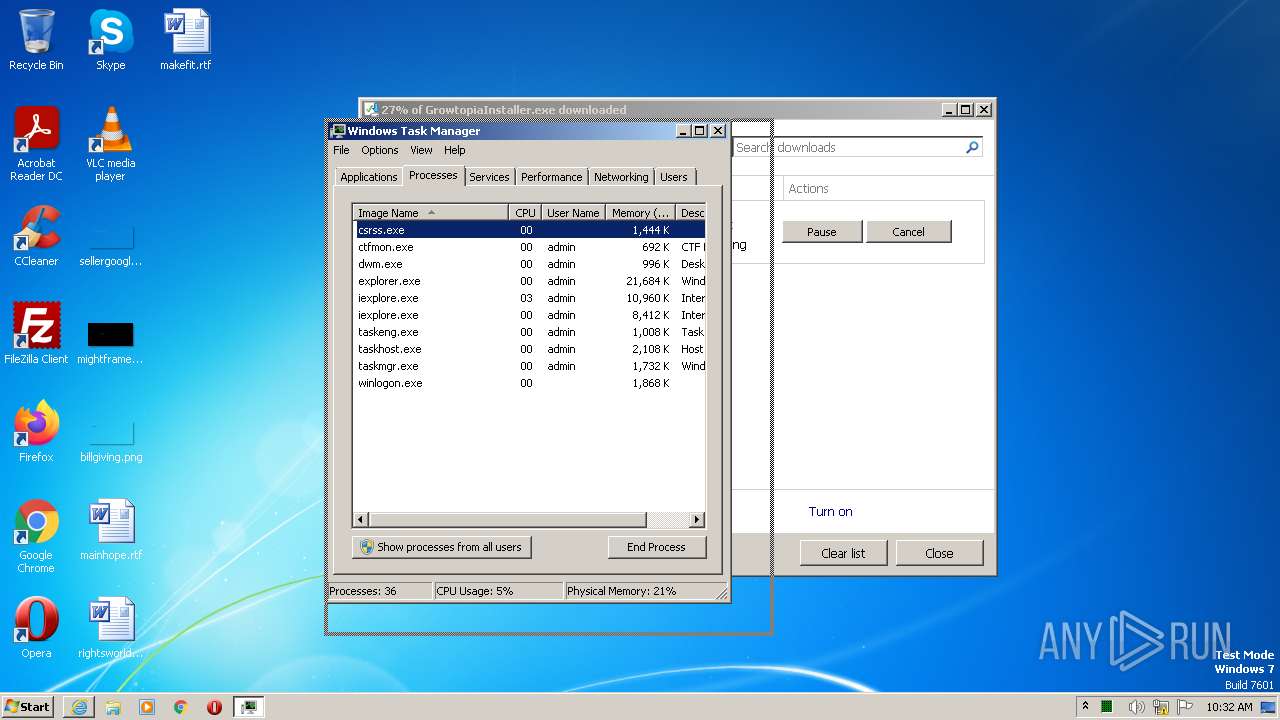The height and width of the screenshot is (720, 1280).
Task: Switch to the Services tab
Action: (x=489, y=177)
